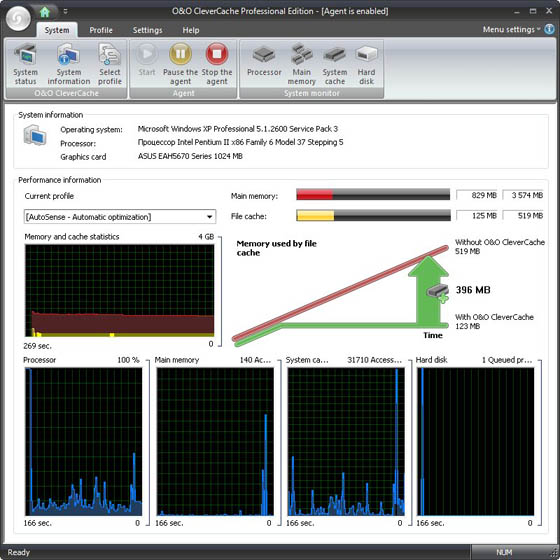The width and height of the screenshot is (560, 560).
Task: Click the blue info icon near Menu settings
Action: point(549,29)
